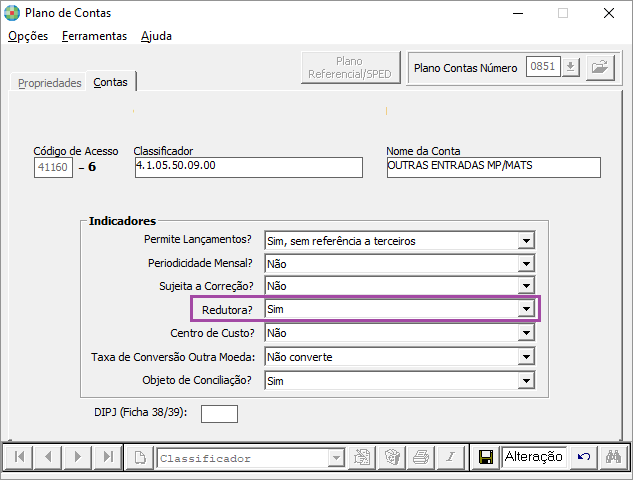Click the Plano Contas Número field 0851
633x480 pixels.
pos(543,66)
